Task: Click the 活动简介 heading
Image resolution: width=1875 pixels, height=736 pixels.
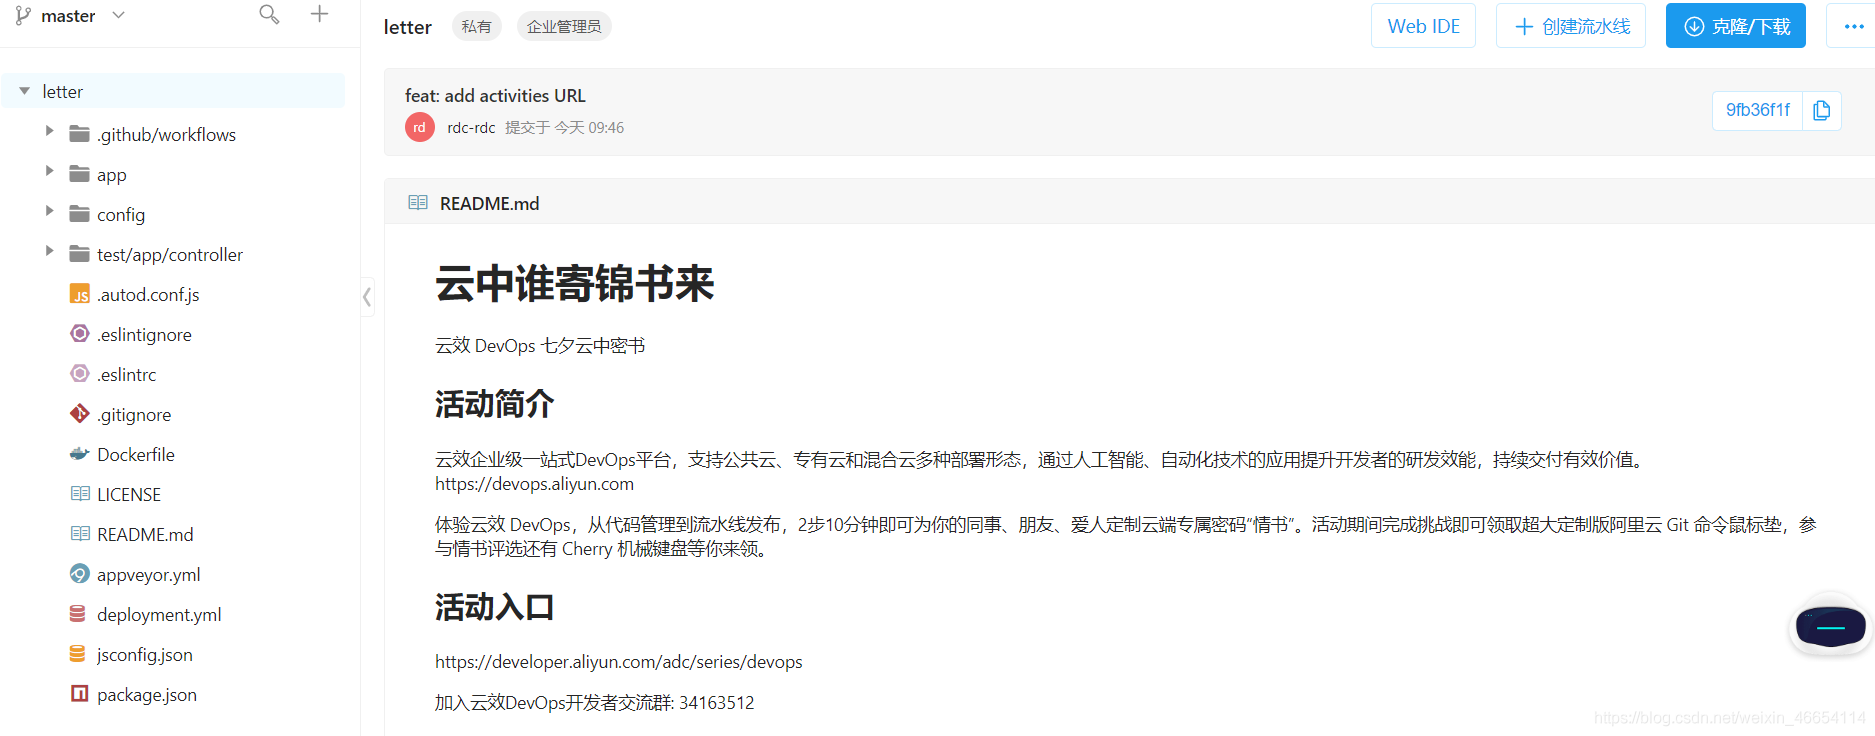Action: click(495, 404)
